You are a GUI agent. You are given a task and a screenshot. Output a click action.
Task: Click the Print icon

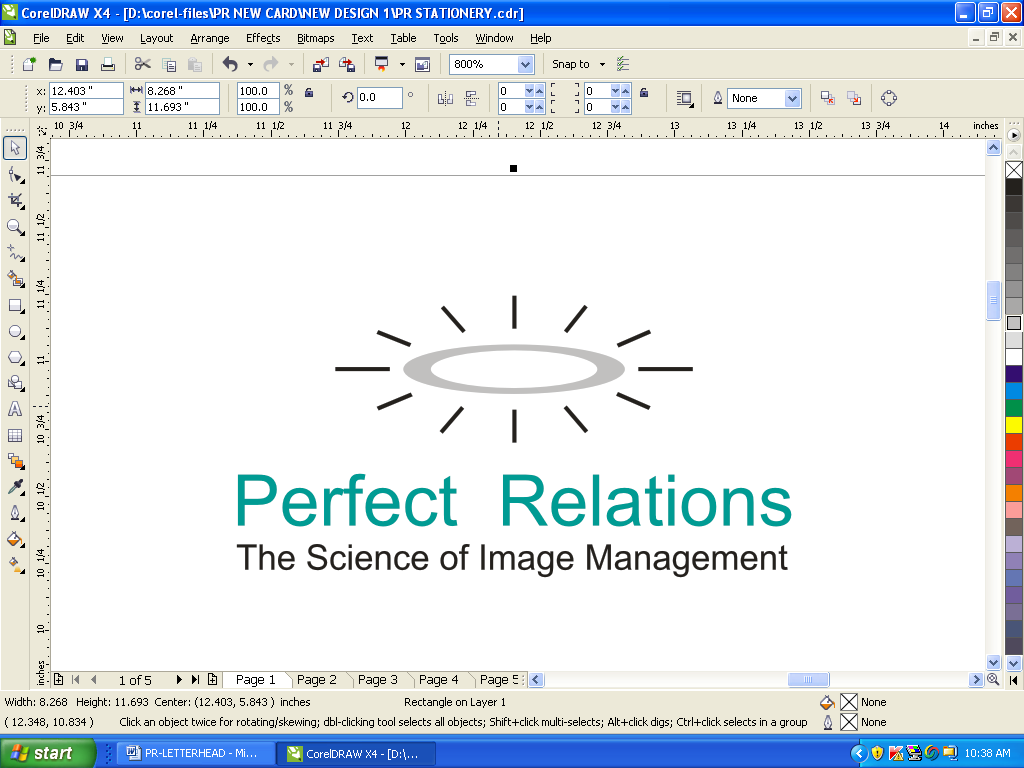[x=108, y=64]
